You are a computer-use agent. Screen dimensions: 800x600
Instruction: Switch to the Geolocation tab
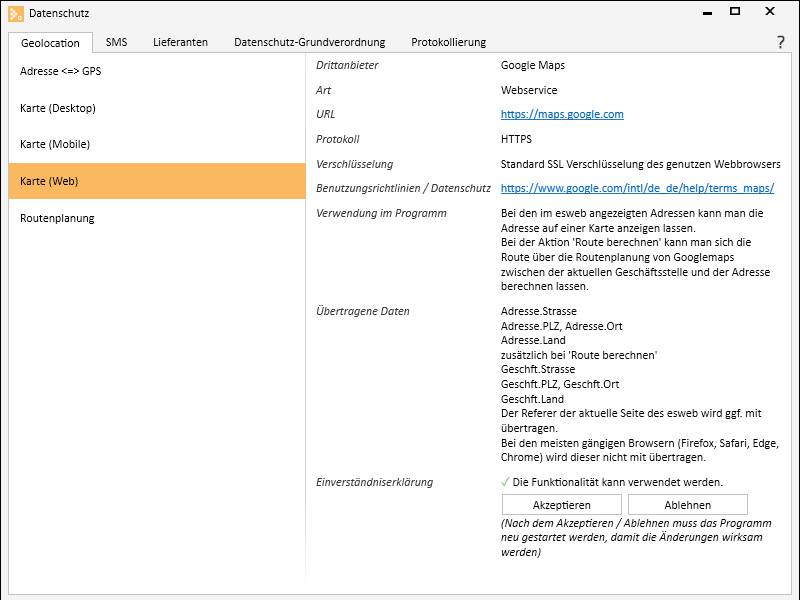[x=51, y=43]
